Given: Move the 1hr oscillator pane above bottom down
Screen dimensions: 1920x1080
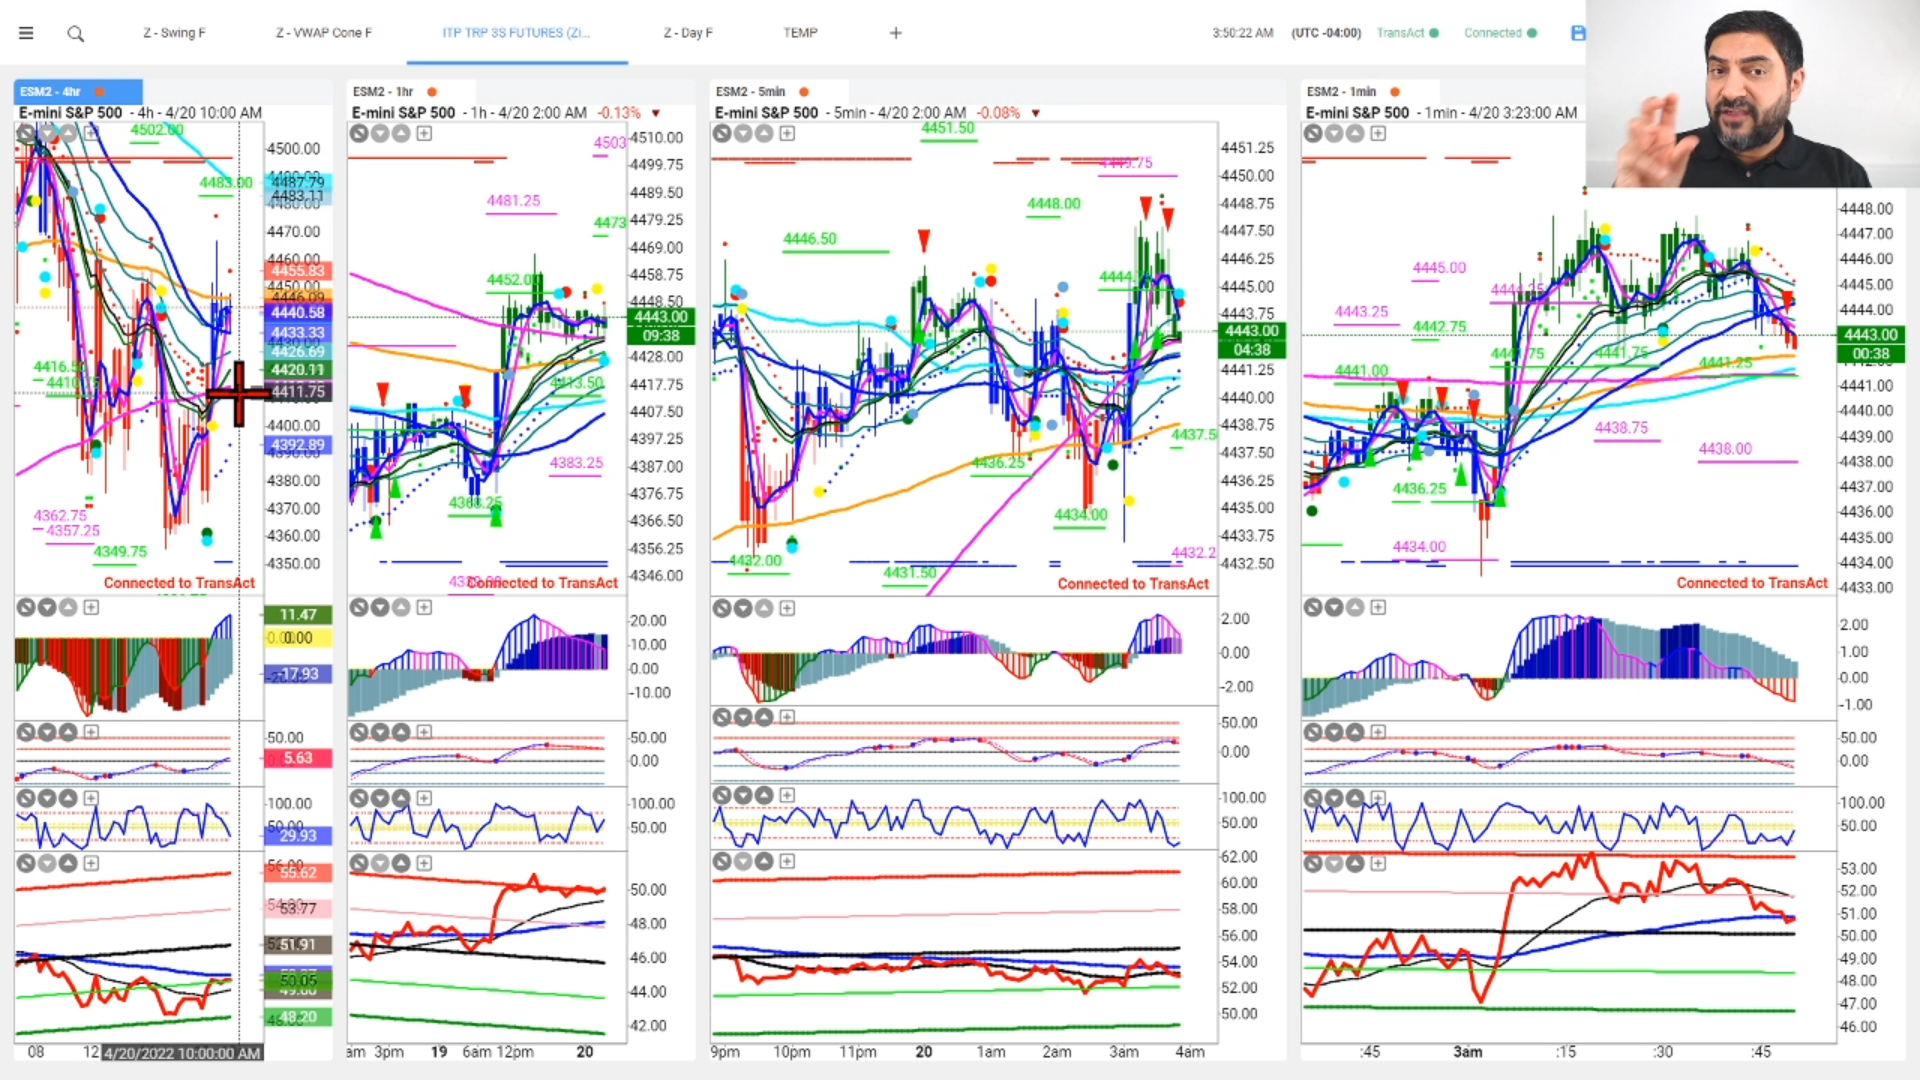Looking at the screenshot, I should 380,798.
